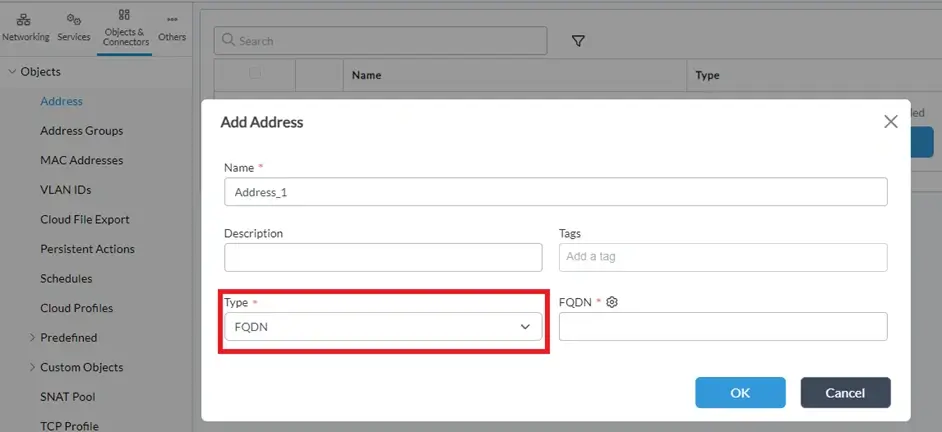Expand the Custom Objects tree node
This screenshot has width=942, height=432.
(x=33, y=367)
